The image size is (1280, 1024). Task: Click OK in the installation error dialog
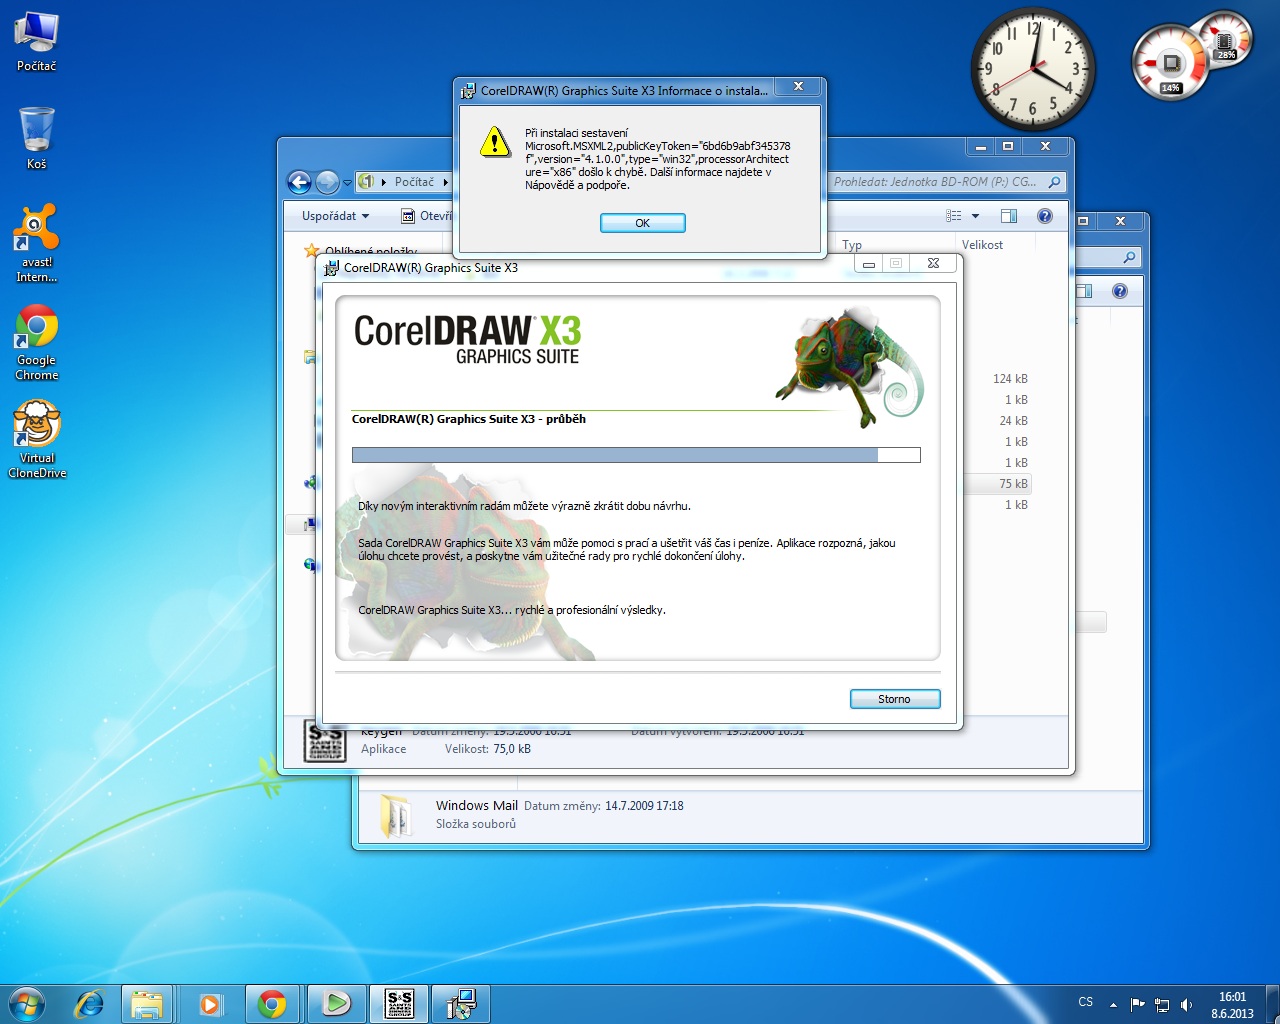tap(643, 223)
